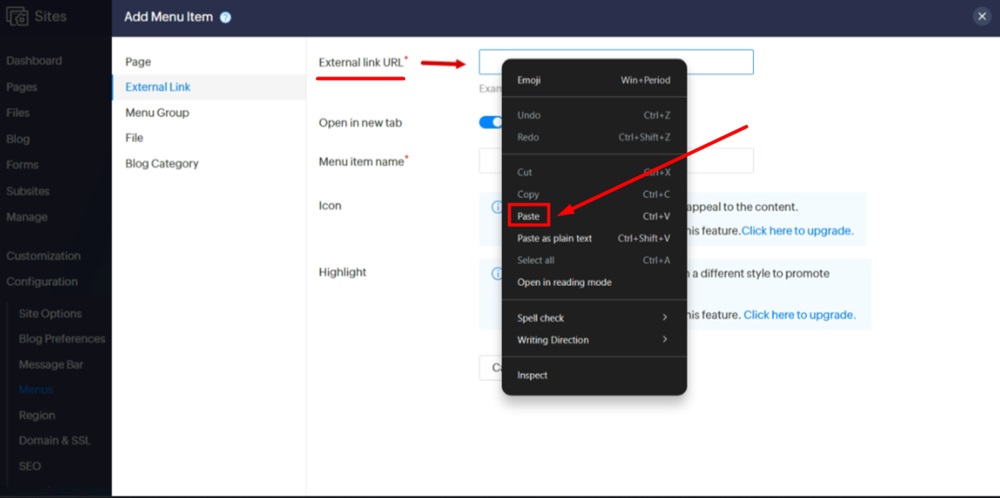Select Emoji from the context menu
1000x498 pixels.
[x=594, y=80]
